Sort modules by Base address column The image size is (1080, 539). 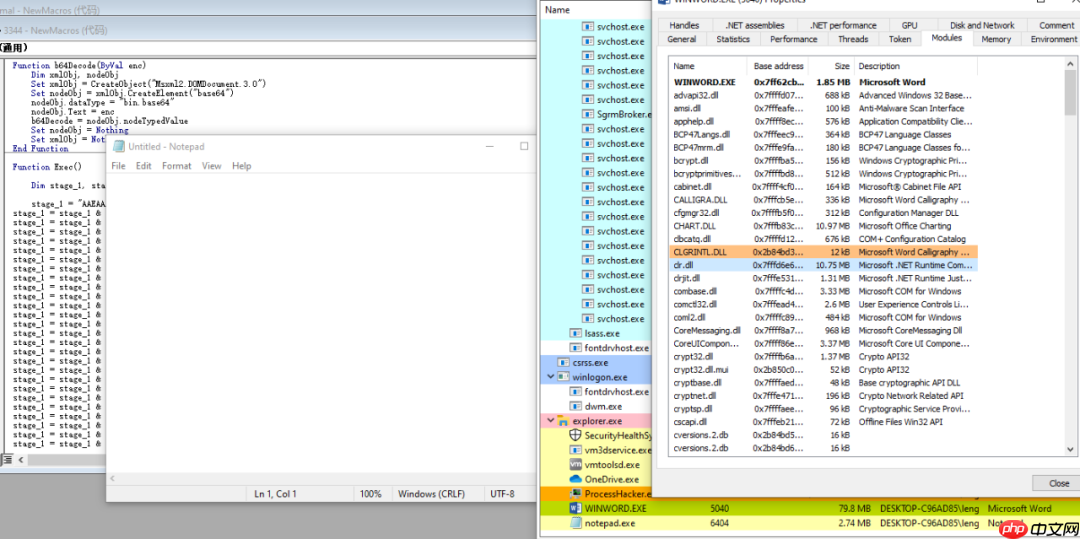[778, 66]
